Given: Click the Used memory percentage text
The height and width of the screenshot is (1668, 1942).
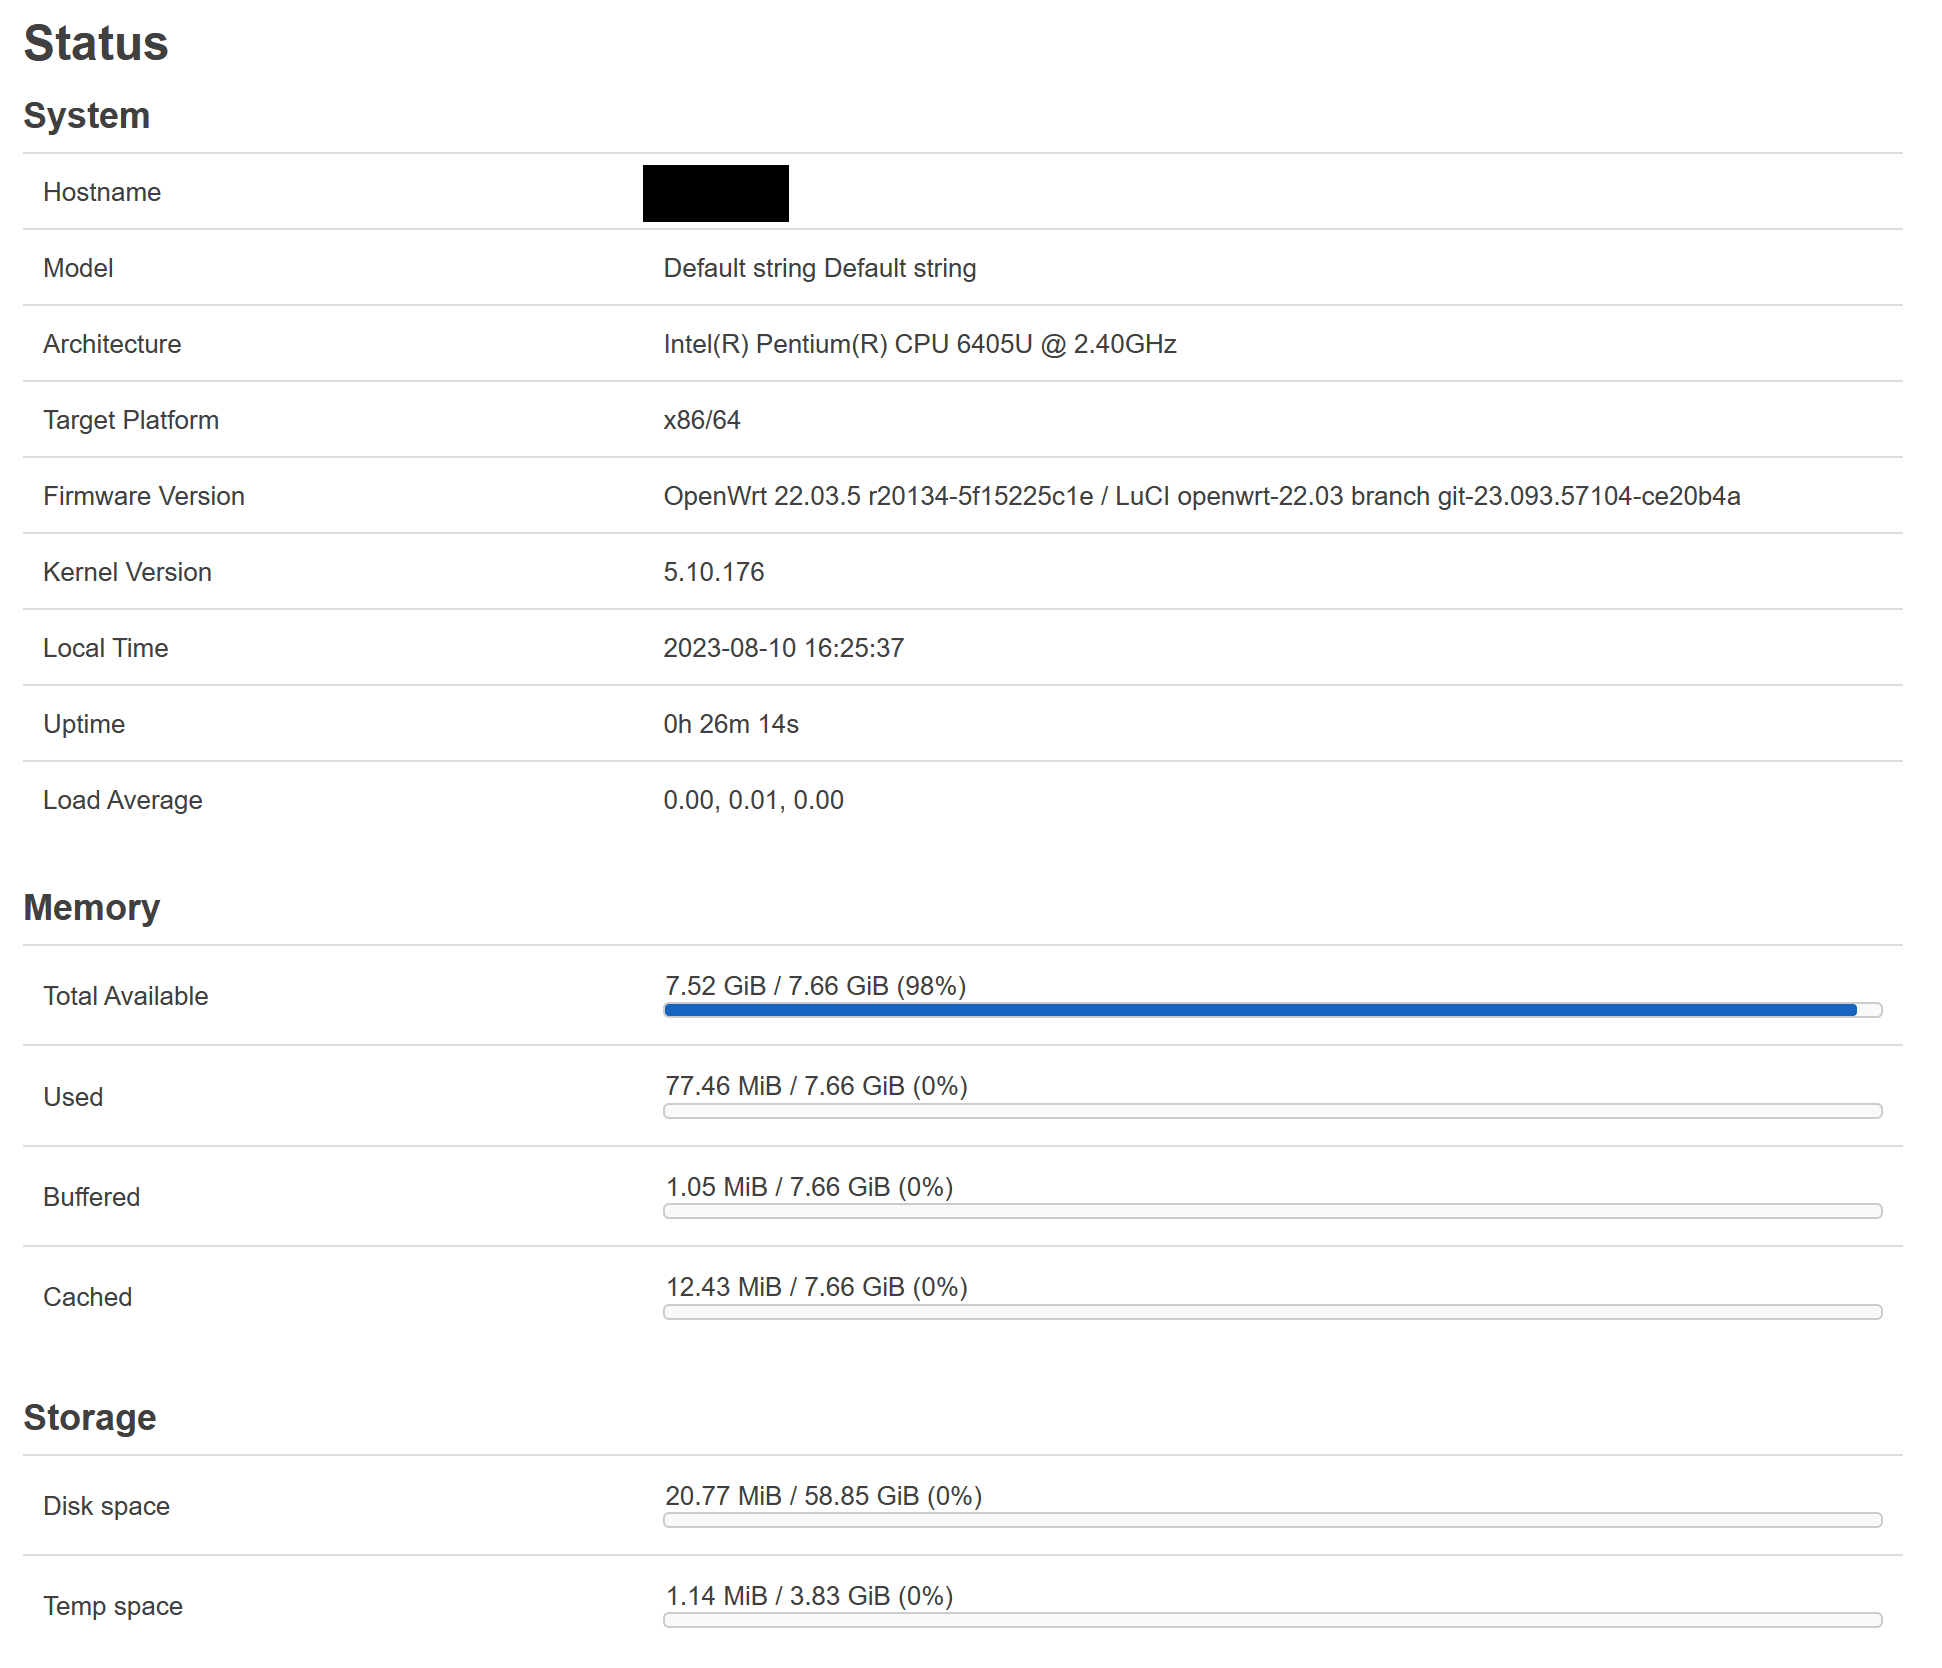Looking at the screenshot, I should coord(816,1085).
